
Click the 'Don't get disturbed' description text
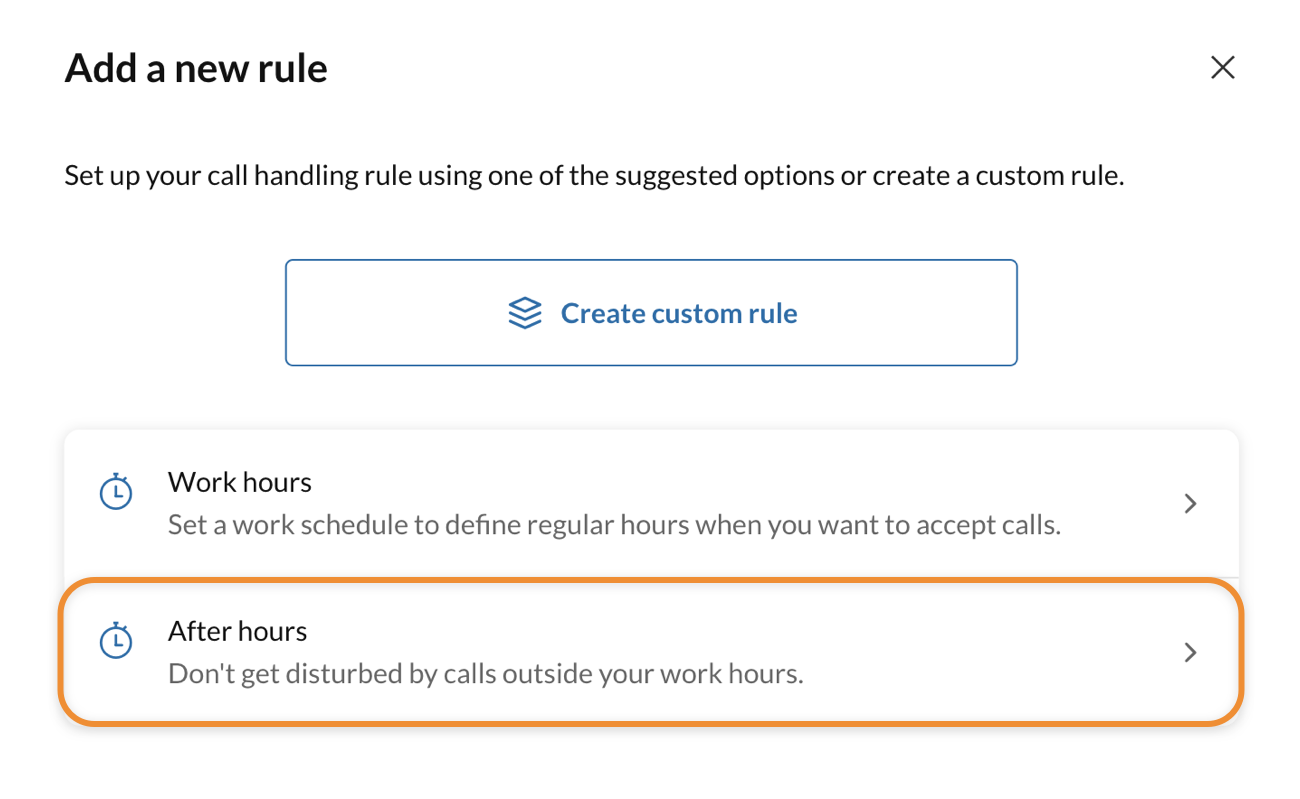(485, 674)
